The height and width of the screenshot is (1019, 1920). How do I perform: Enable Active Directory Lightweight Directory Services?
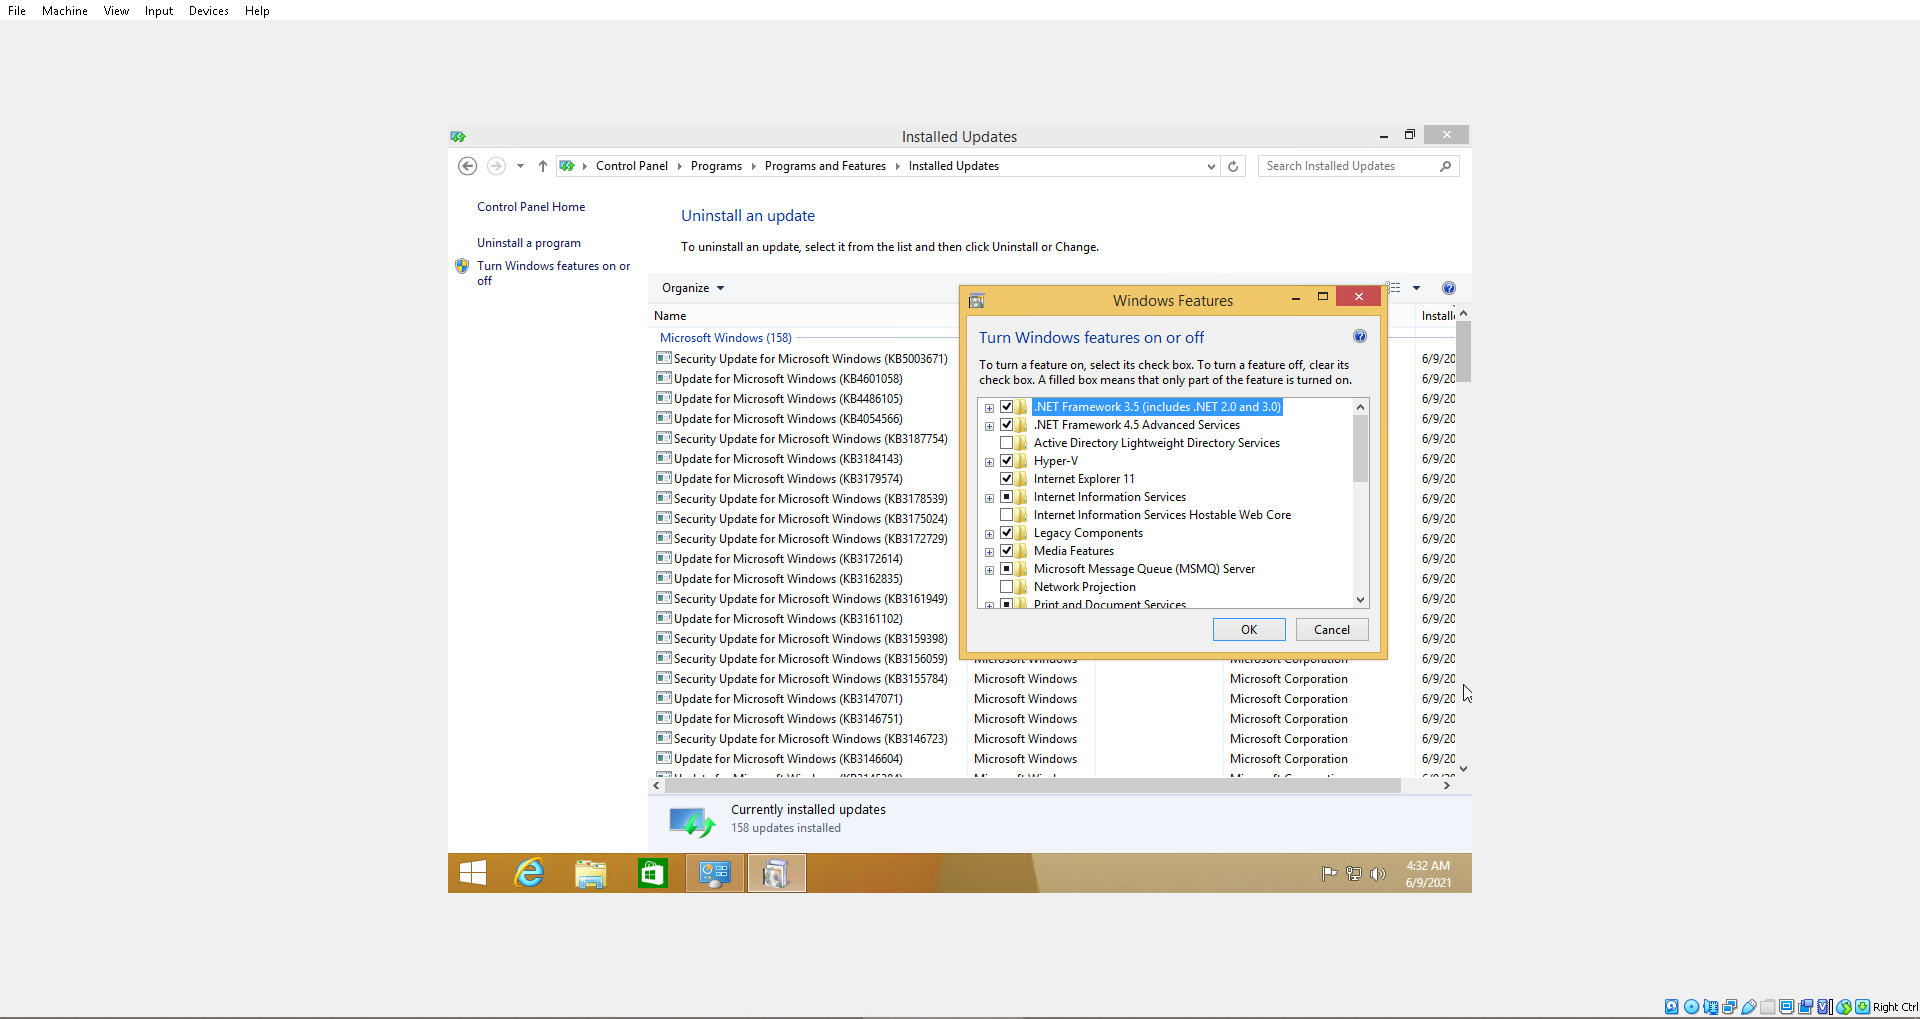tap(1007, 443)
